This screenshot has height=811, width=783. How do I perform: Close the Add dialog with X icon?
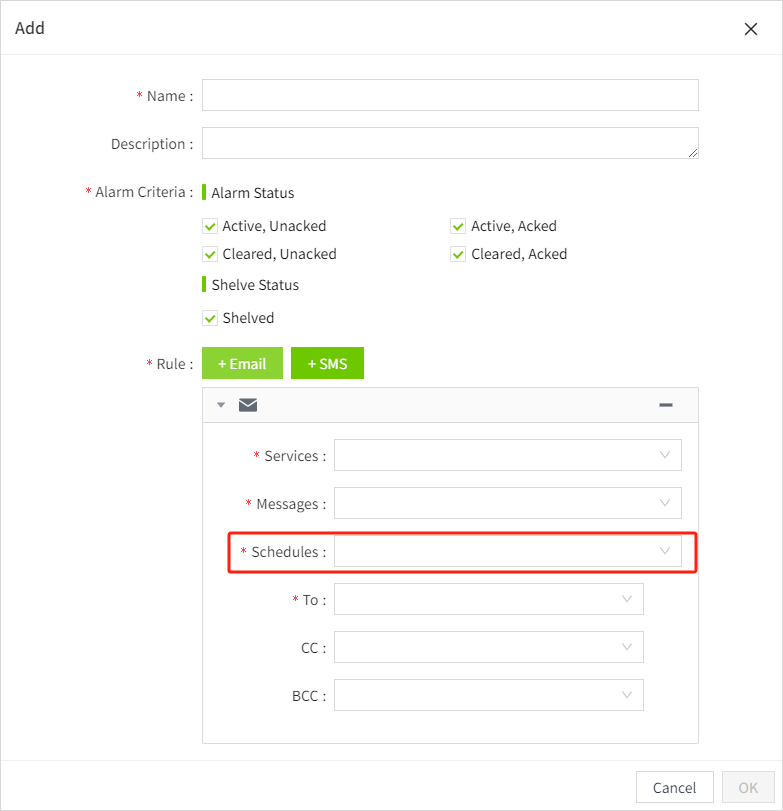pyautogui.click(x=751, y=29)
